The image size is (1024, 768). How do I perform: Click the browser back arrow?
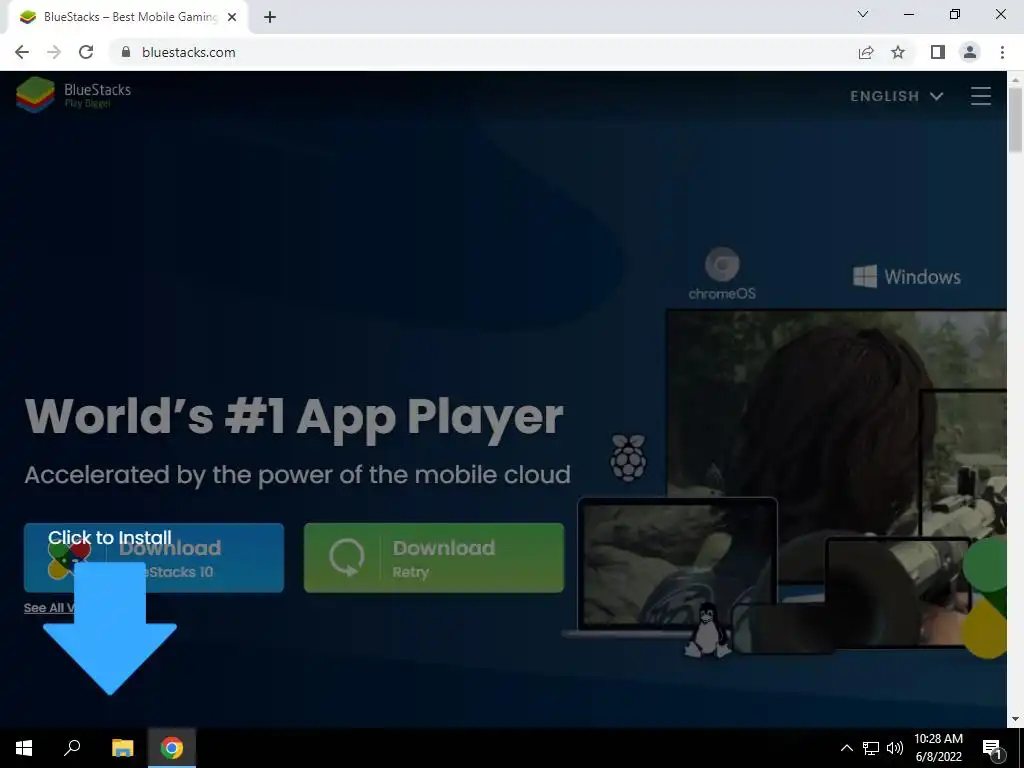(22, 52)
